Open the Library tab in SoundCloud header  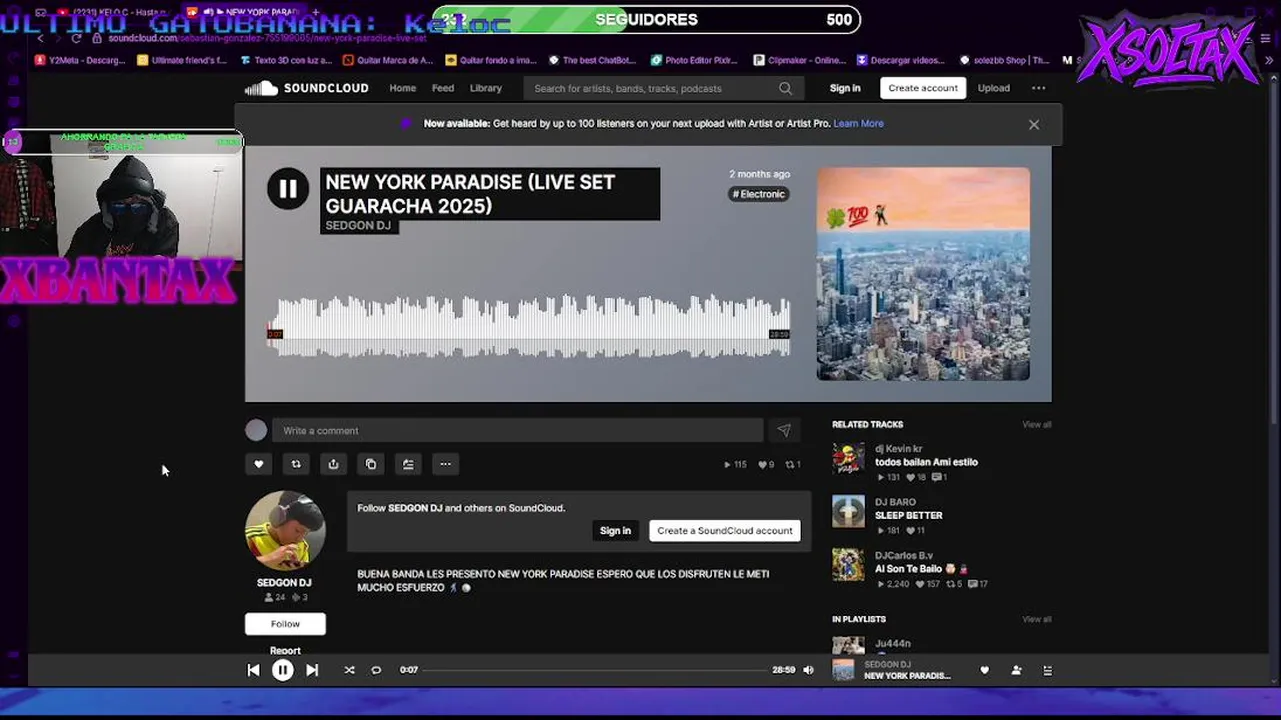486,88
